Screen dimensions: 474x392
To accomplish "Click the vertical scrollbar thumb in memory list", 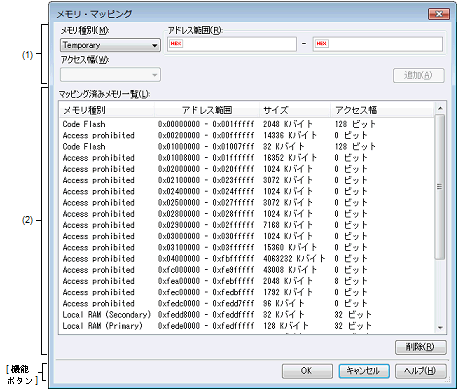I will (440, 187).
